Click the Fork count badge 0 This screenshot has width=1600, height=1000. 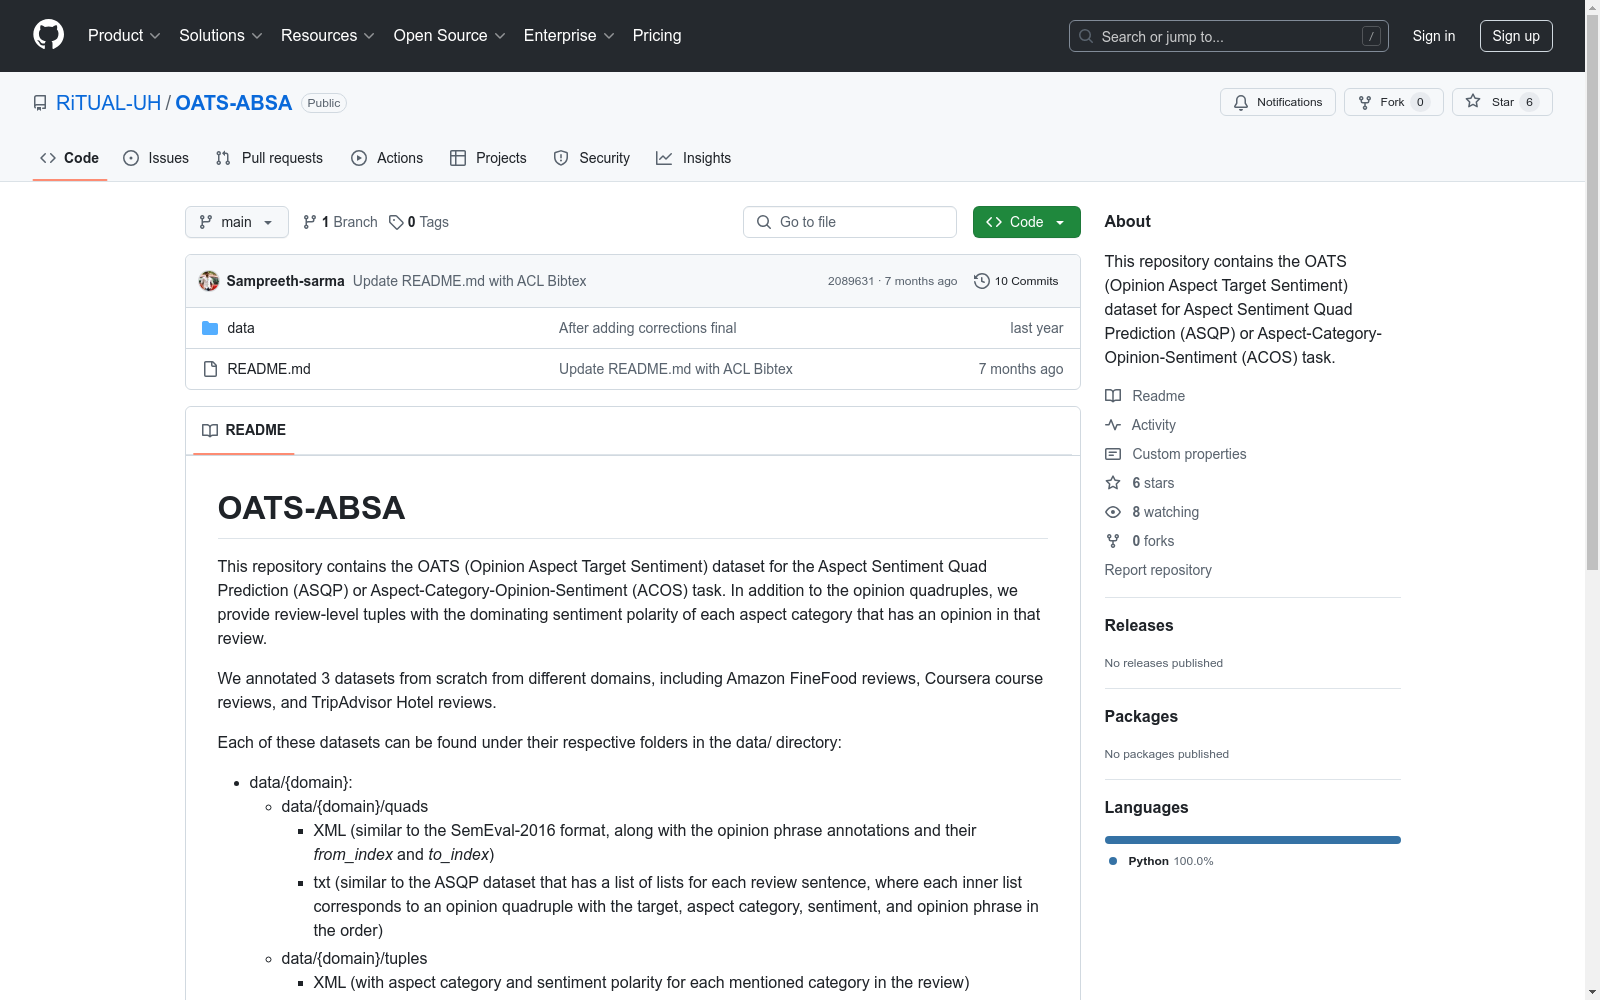pos(1420,102)
